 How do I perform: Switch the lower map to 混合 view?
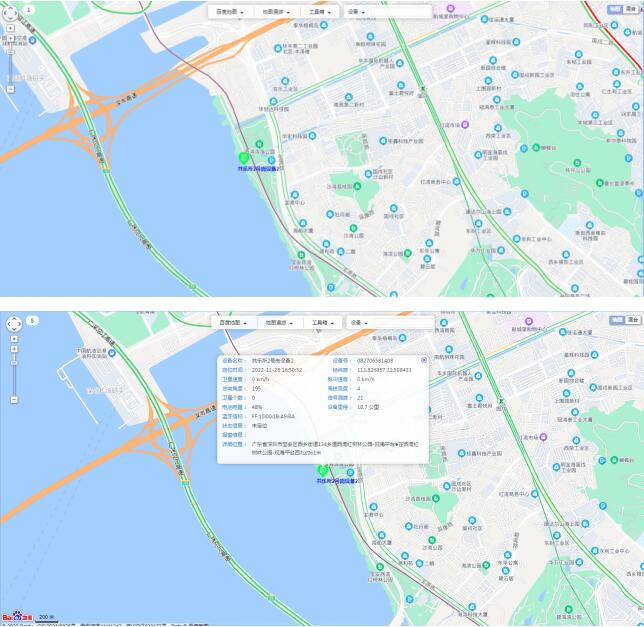[x=633, y=320]
